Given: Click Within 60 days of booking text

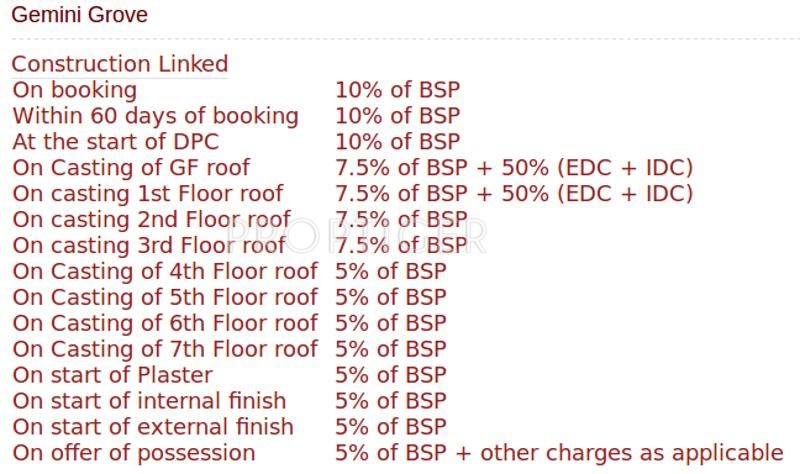Looking at the screenshot, I should [155, 116].
